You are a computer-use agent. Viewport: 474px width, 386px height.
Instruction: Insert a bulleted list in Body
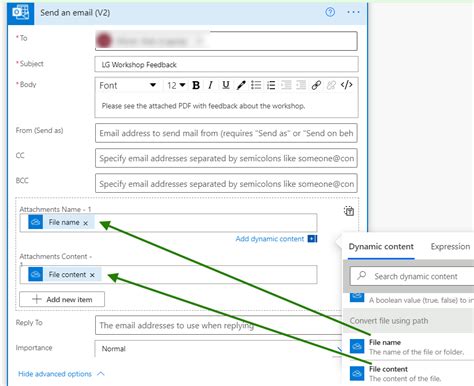256,85
